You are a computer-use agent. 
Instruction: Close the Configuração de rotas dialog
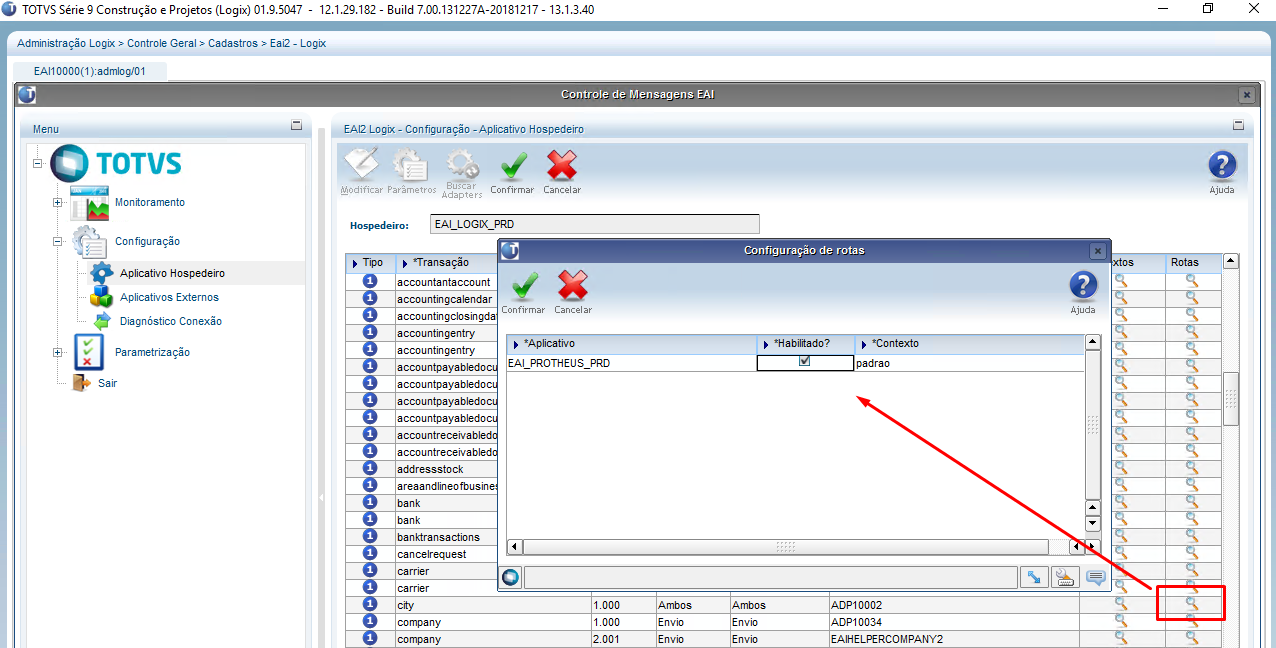(x=1097, y=251)
